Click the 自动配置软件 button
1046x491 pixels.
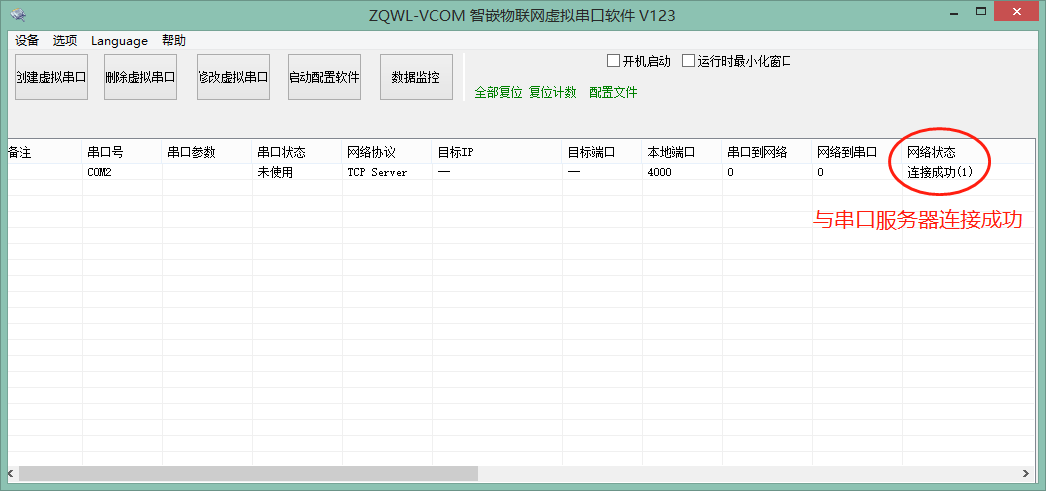tap(324, 77)
